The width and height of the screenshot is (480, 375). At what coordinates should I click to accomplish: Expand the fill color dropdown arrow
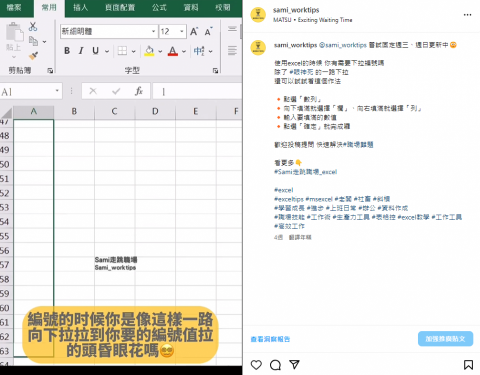point(160,51)
